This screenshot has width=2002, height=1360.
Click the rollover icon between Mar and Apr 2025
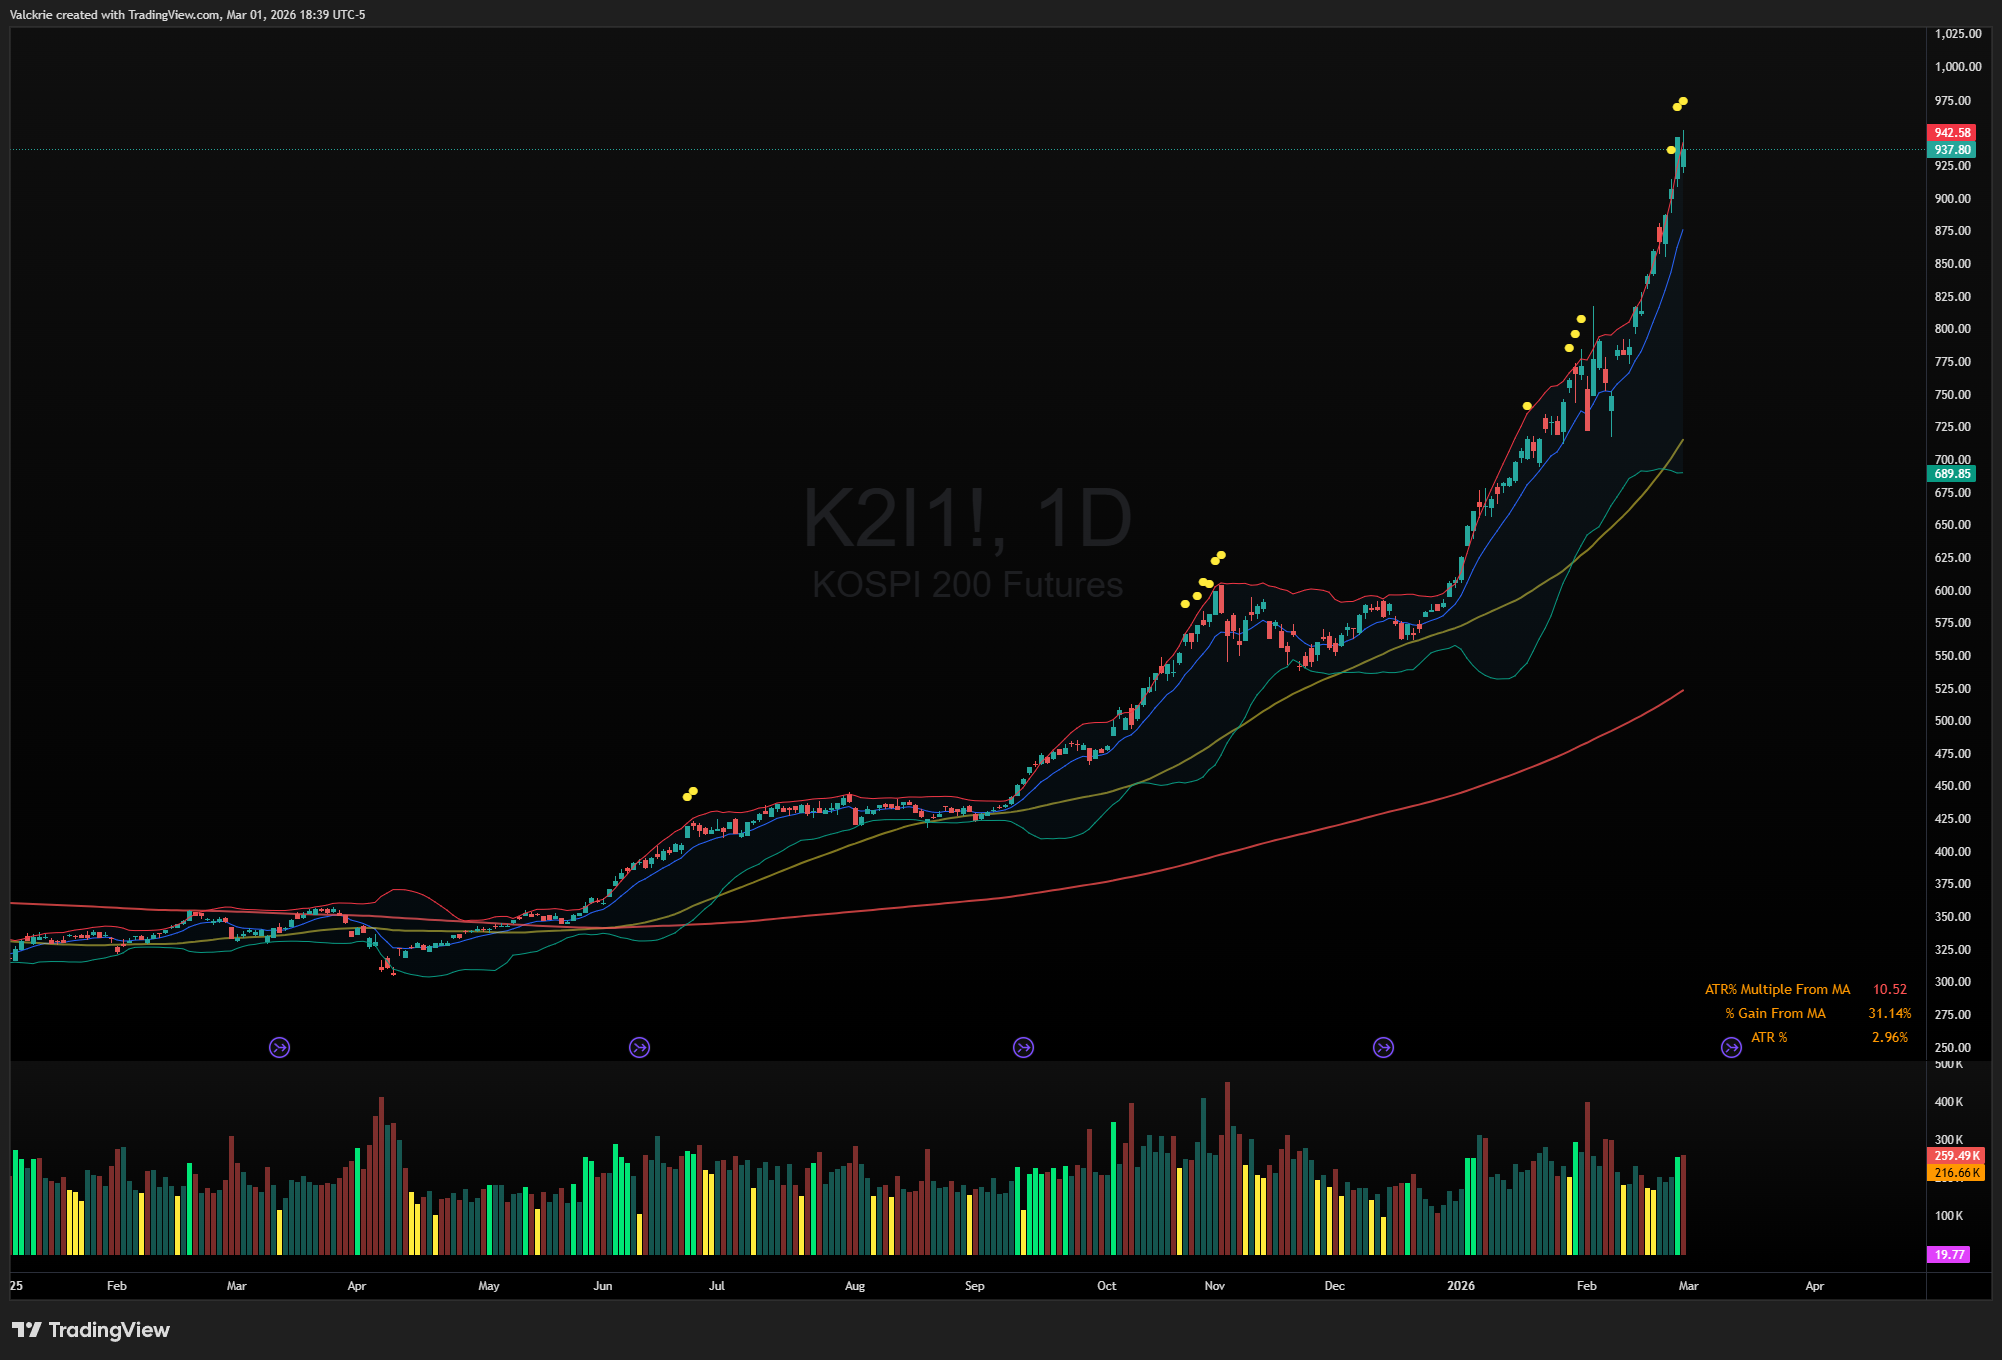[x=280, y=1047]
